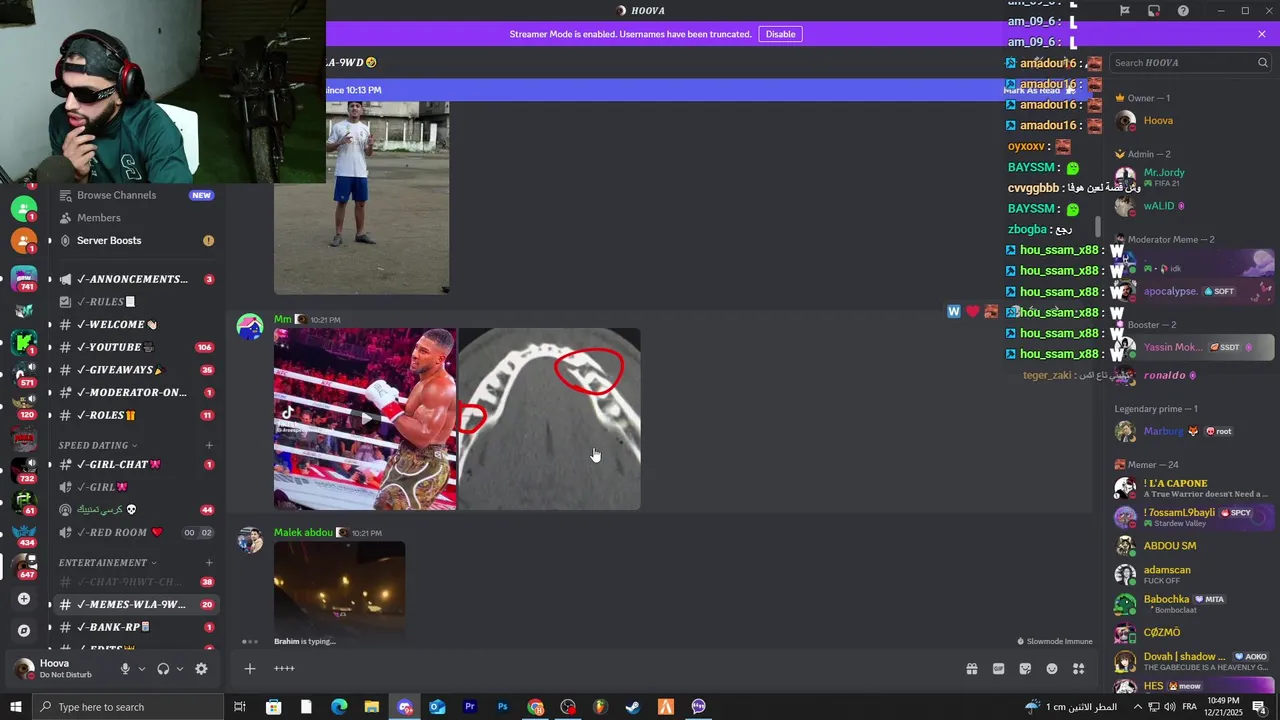Open the ANNONCEMENTS channel
The width and height of the screenshot is (1280, 720).
(x=136, y=279)
